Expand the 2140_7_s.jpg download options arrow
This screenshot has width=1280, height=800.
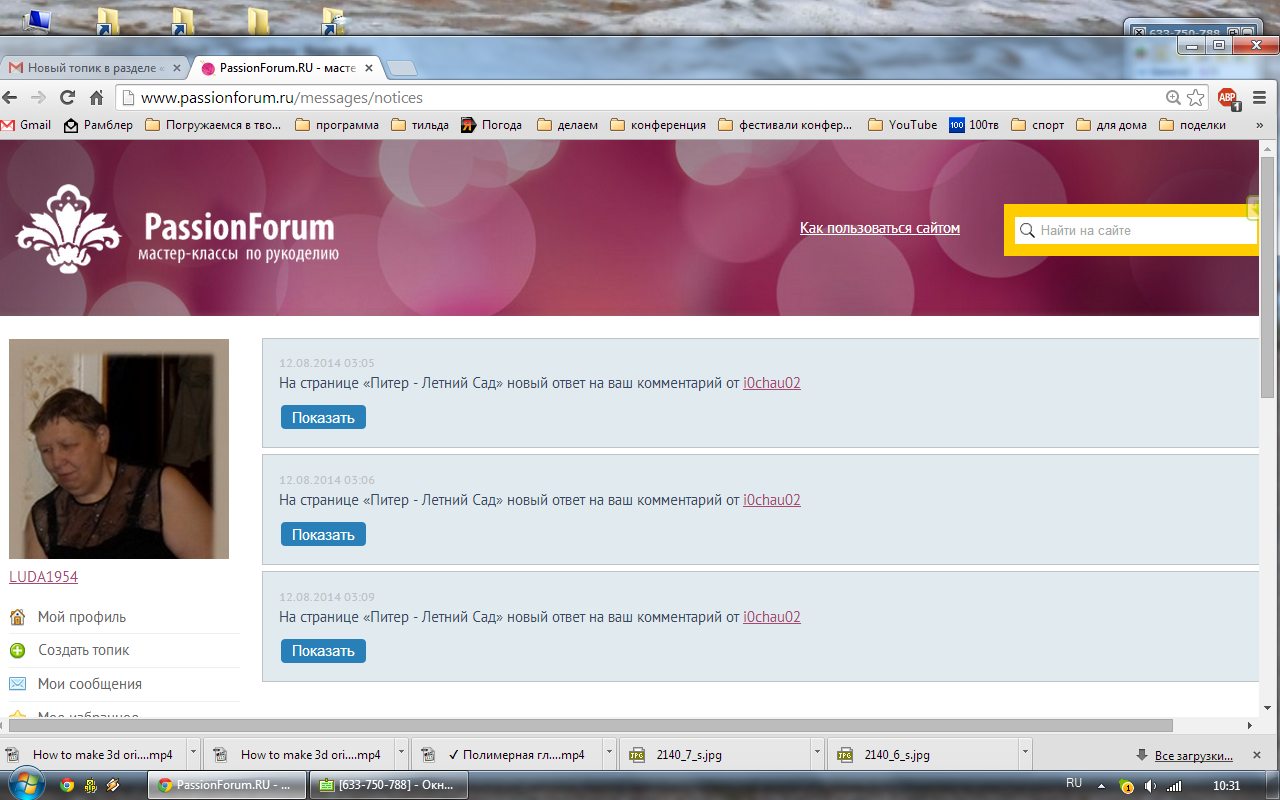click(817, 752)
